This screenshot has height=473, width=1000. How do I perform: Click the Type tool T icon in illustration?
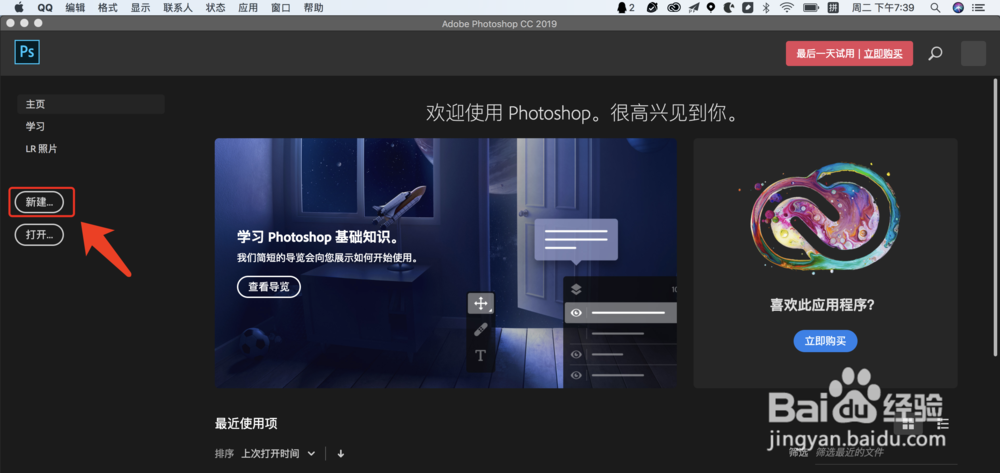pyautogui.click(x=480, y=355)
